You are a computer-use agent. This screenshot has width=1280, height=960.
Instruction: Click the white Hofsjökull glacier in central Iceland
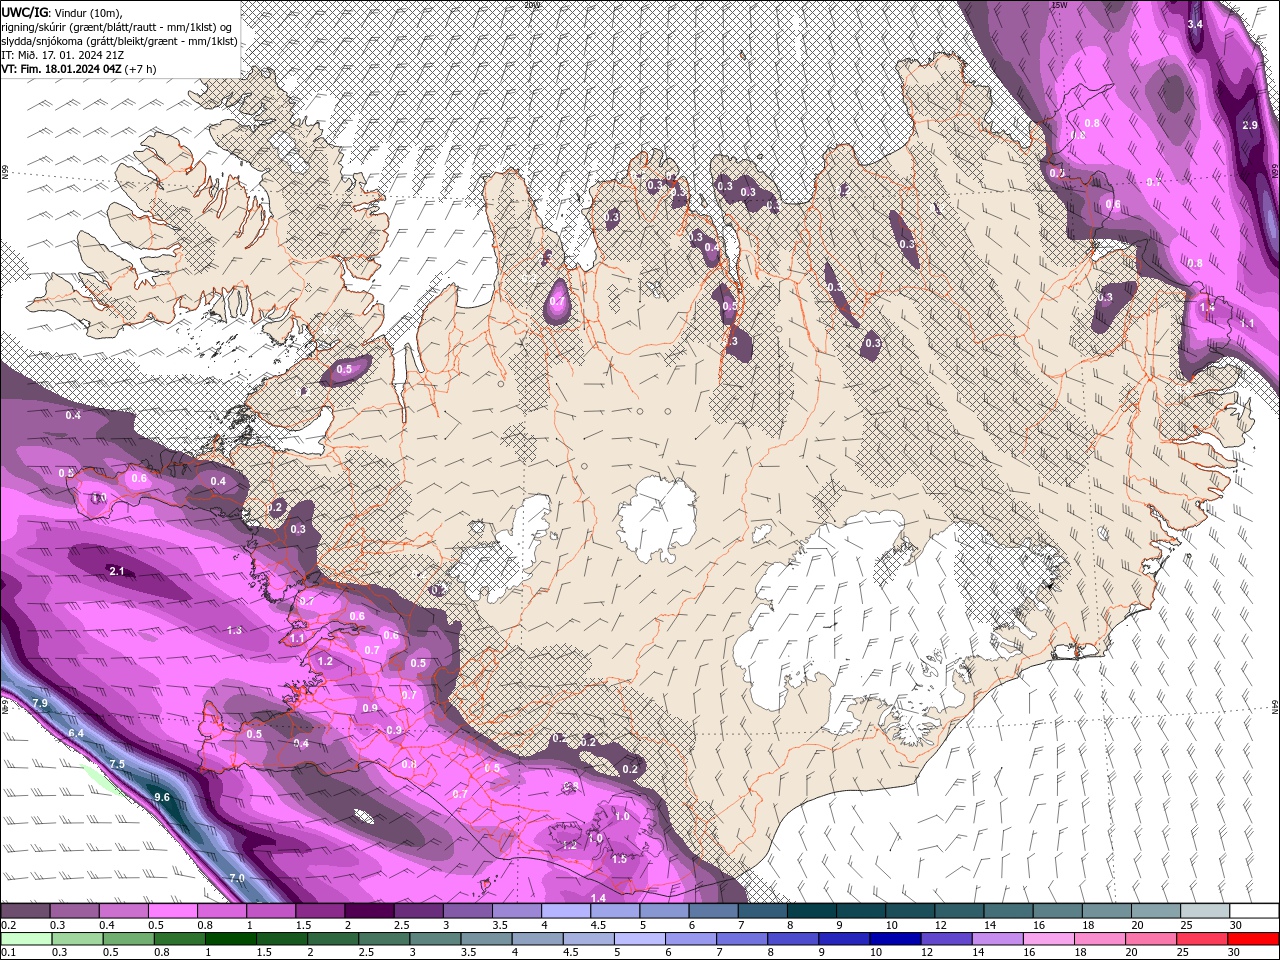[658, 518]
